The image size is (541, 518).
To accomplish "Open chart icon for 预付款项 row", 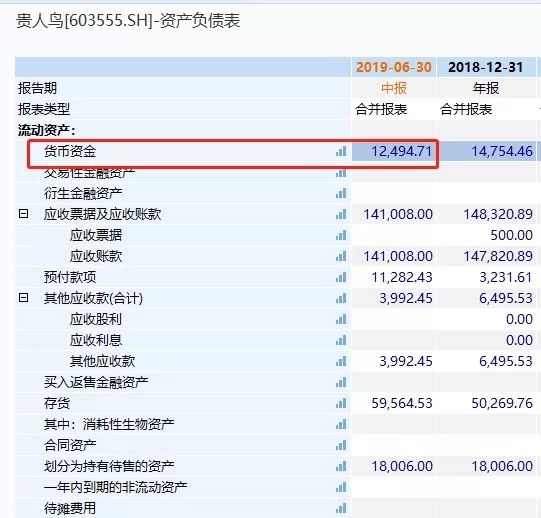I will point(341,277).
